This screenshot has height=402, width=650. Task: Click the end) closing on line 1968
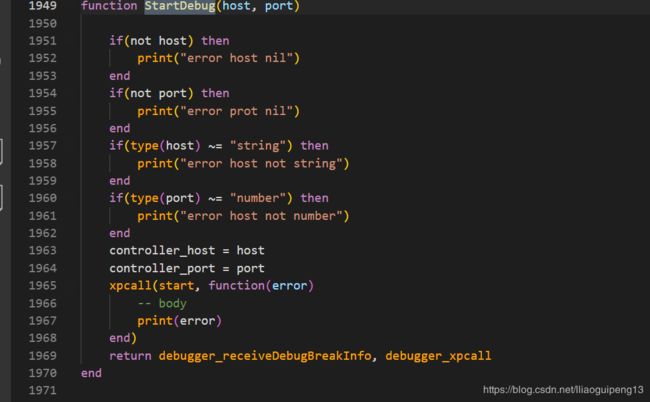click(123, 338)
